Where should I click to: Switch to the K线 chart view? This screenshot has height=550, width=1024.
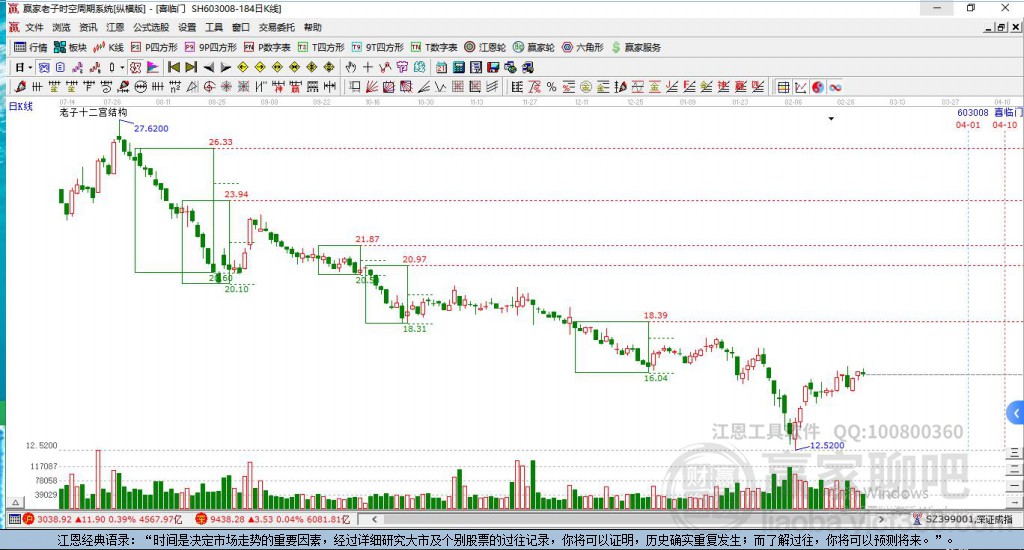[108, 47]
